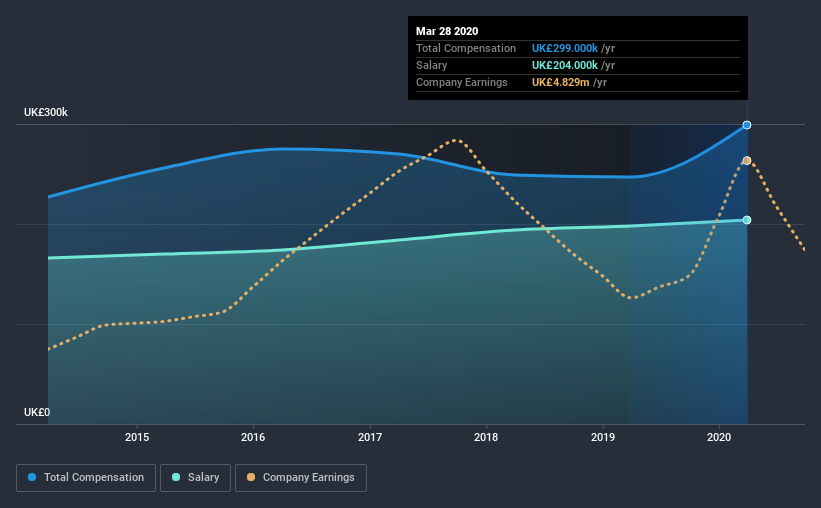Toggle the Salary legend button
The image size is (821, 508).
tap(195, 478)
